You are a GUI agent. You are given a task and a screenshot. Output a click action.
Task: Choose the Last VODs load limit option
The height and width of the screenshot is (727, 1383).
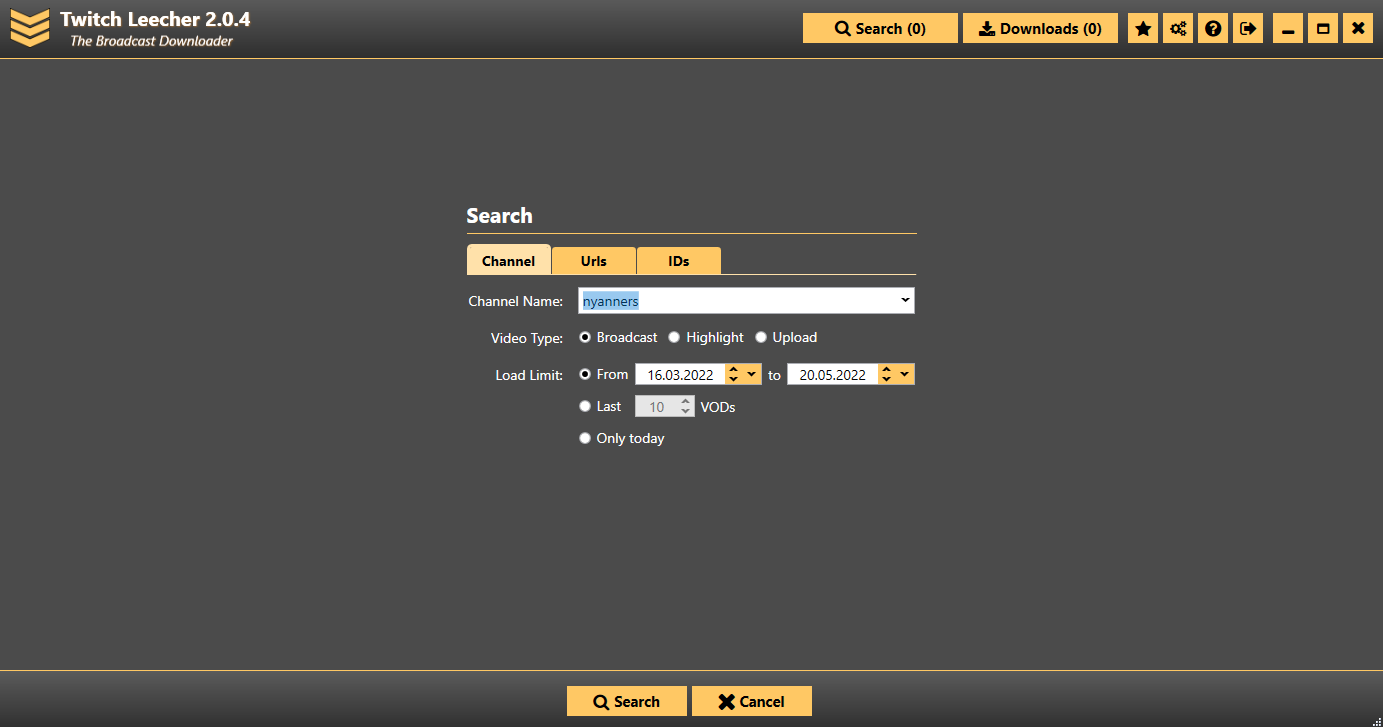point(585,407)
